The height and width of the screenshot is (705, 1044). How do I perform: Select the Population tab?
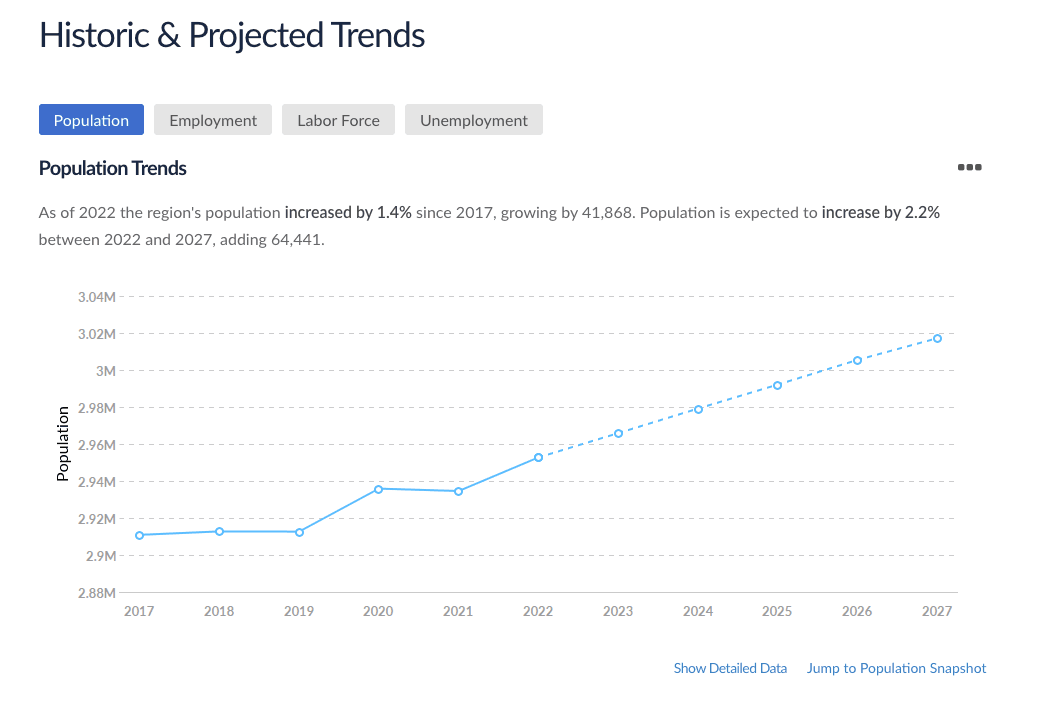pyautogui.click(x=91, y=120)
